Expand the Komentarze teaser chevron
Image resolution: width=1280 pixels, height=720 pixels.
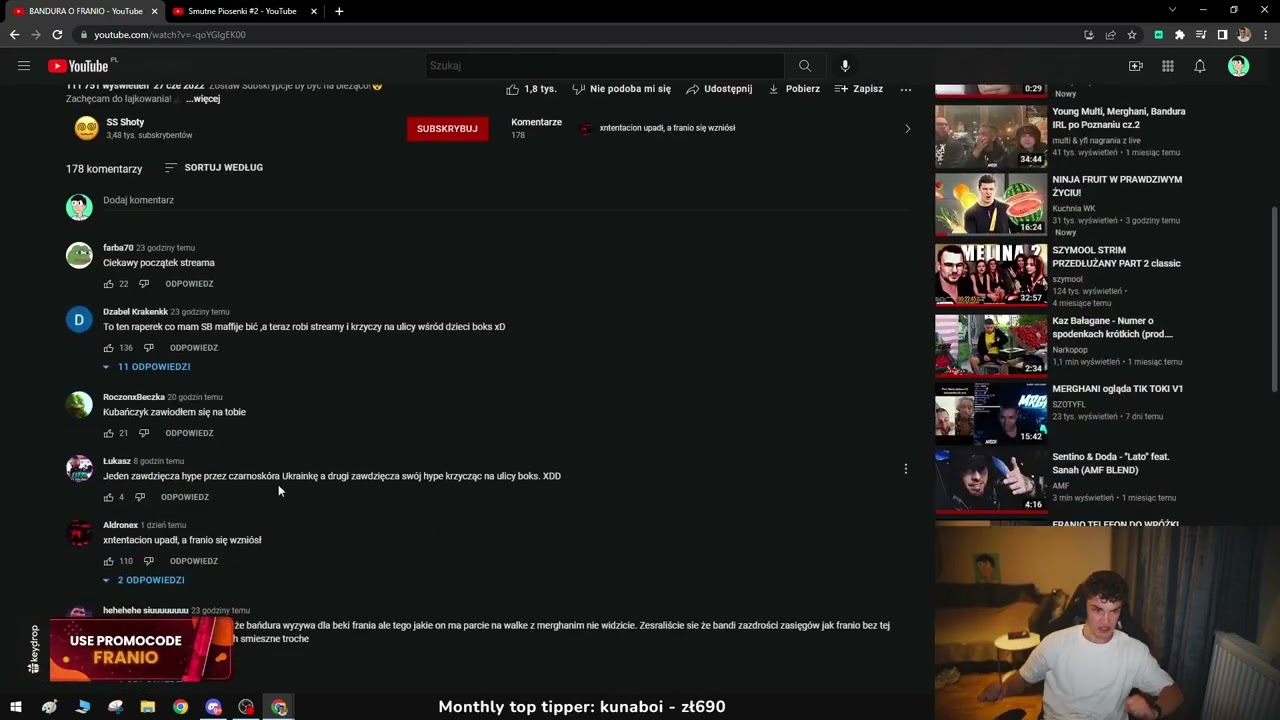[907, 128]
